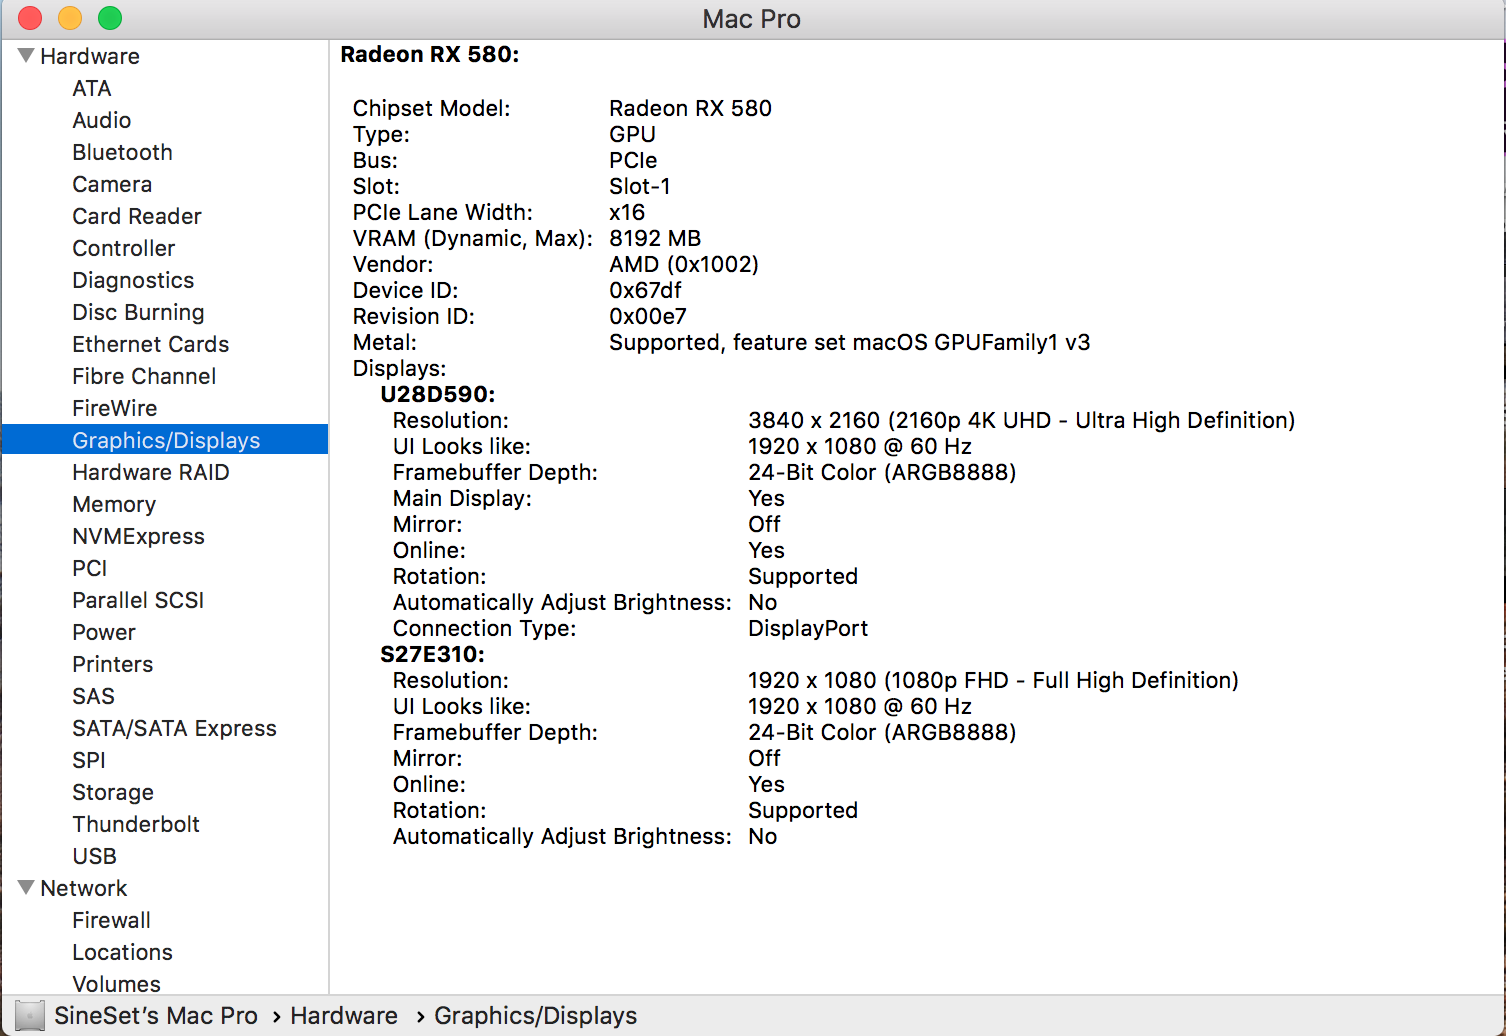This screenshot has height=1036, width=1506.
Task: Open the Bluetooth hardware entry
Action: point(122,152)
